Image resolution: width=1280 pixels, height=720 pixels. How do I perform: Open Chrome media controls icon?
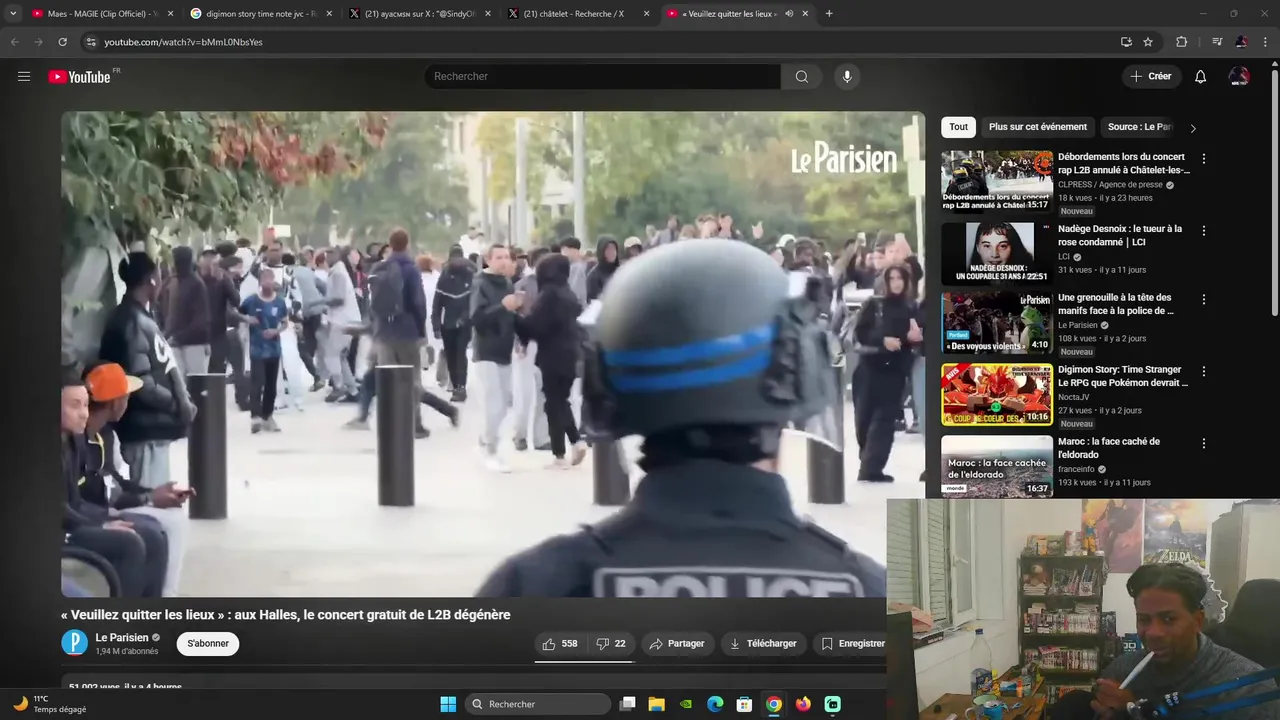coord(1217,42)
